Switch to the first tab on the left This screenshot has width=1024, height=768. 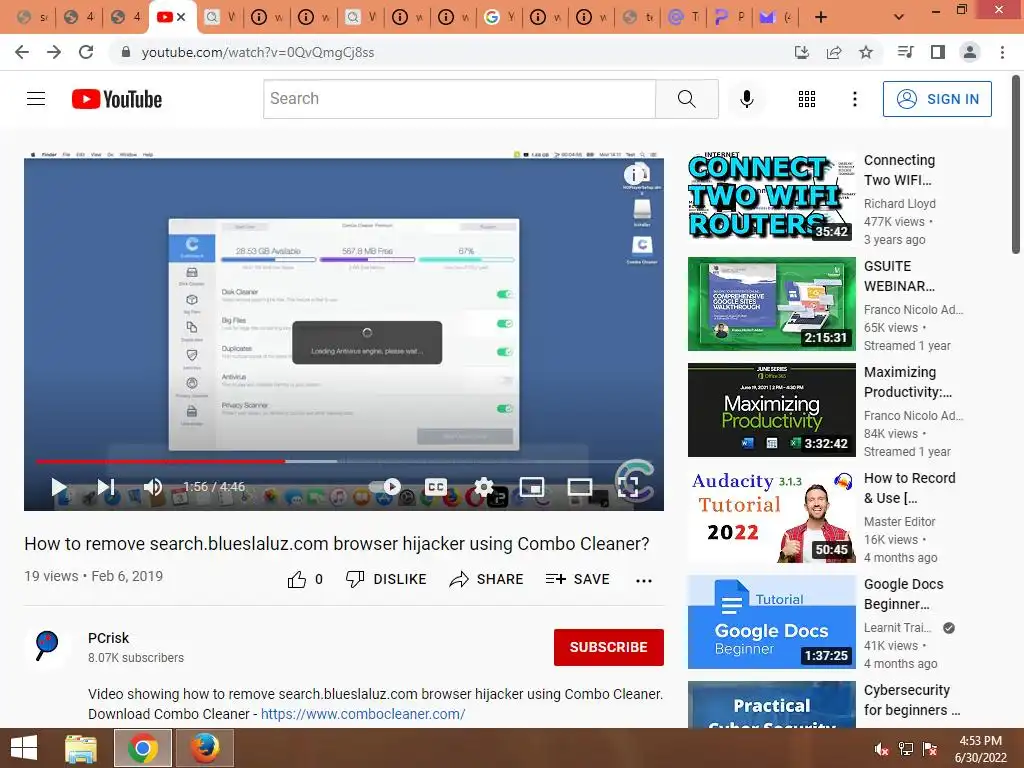[x=31, y=17]
